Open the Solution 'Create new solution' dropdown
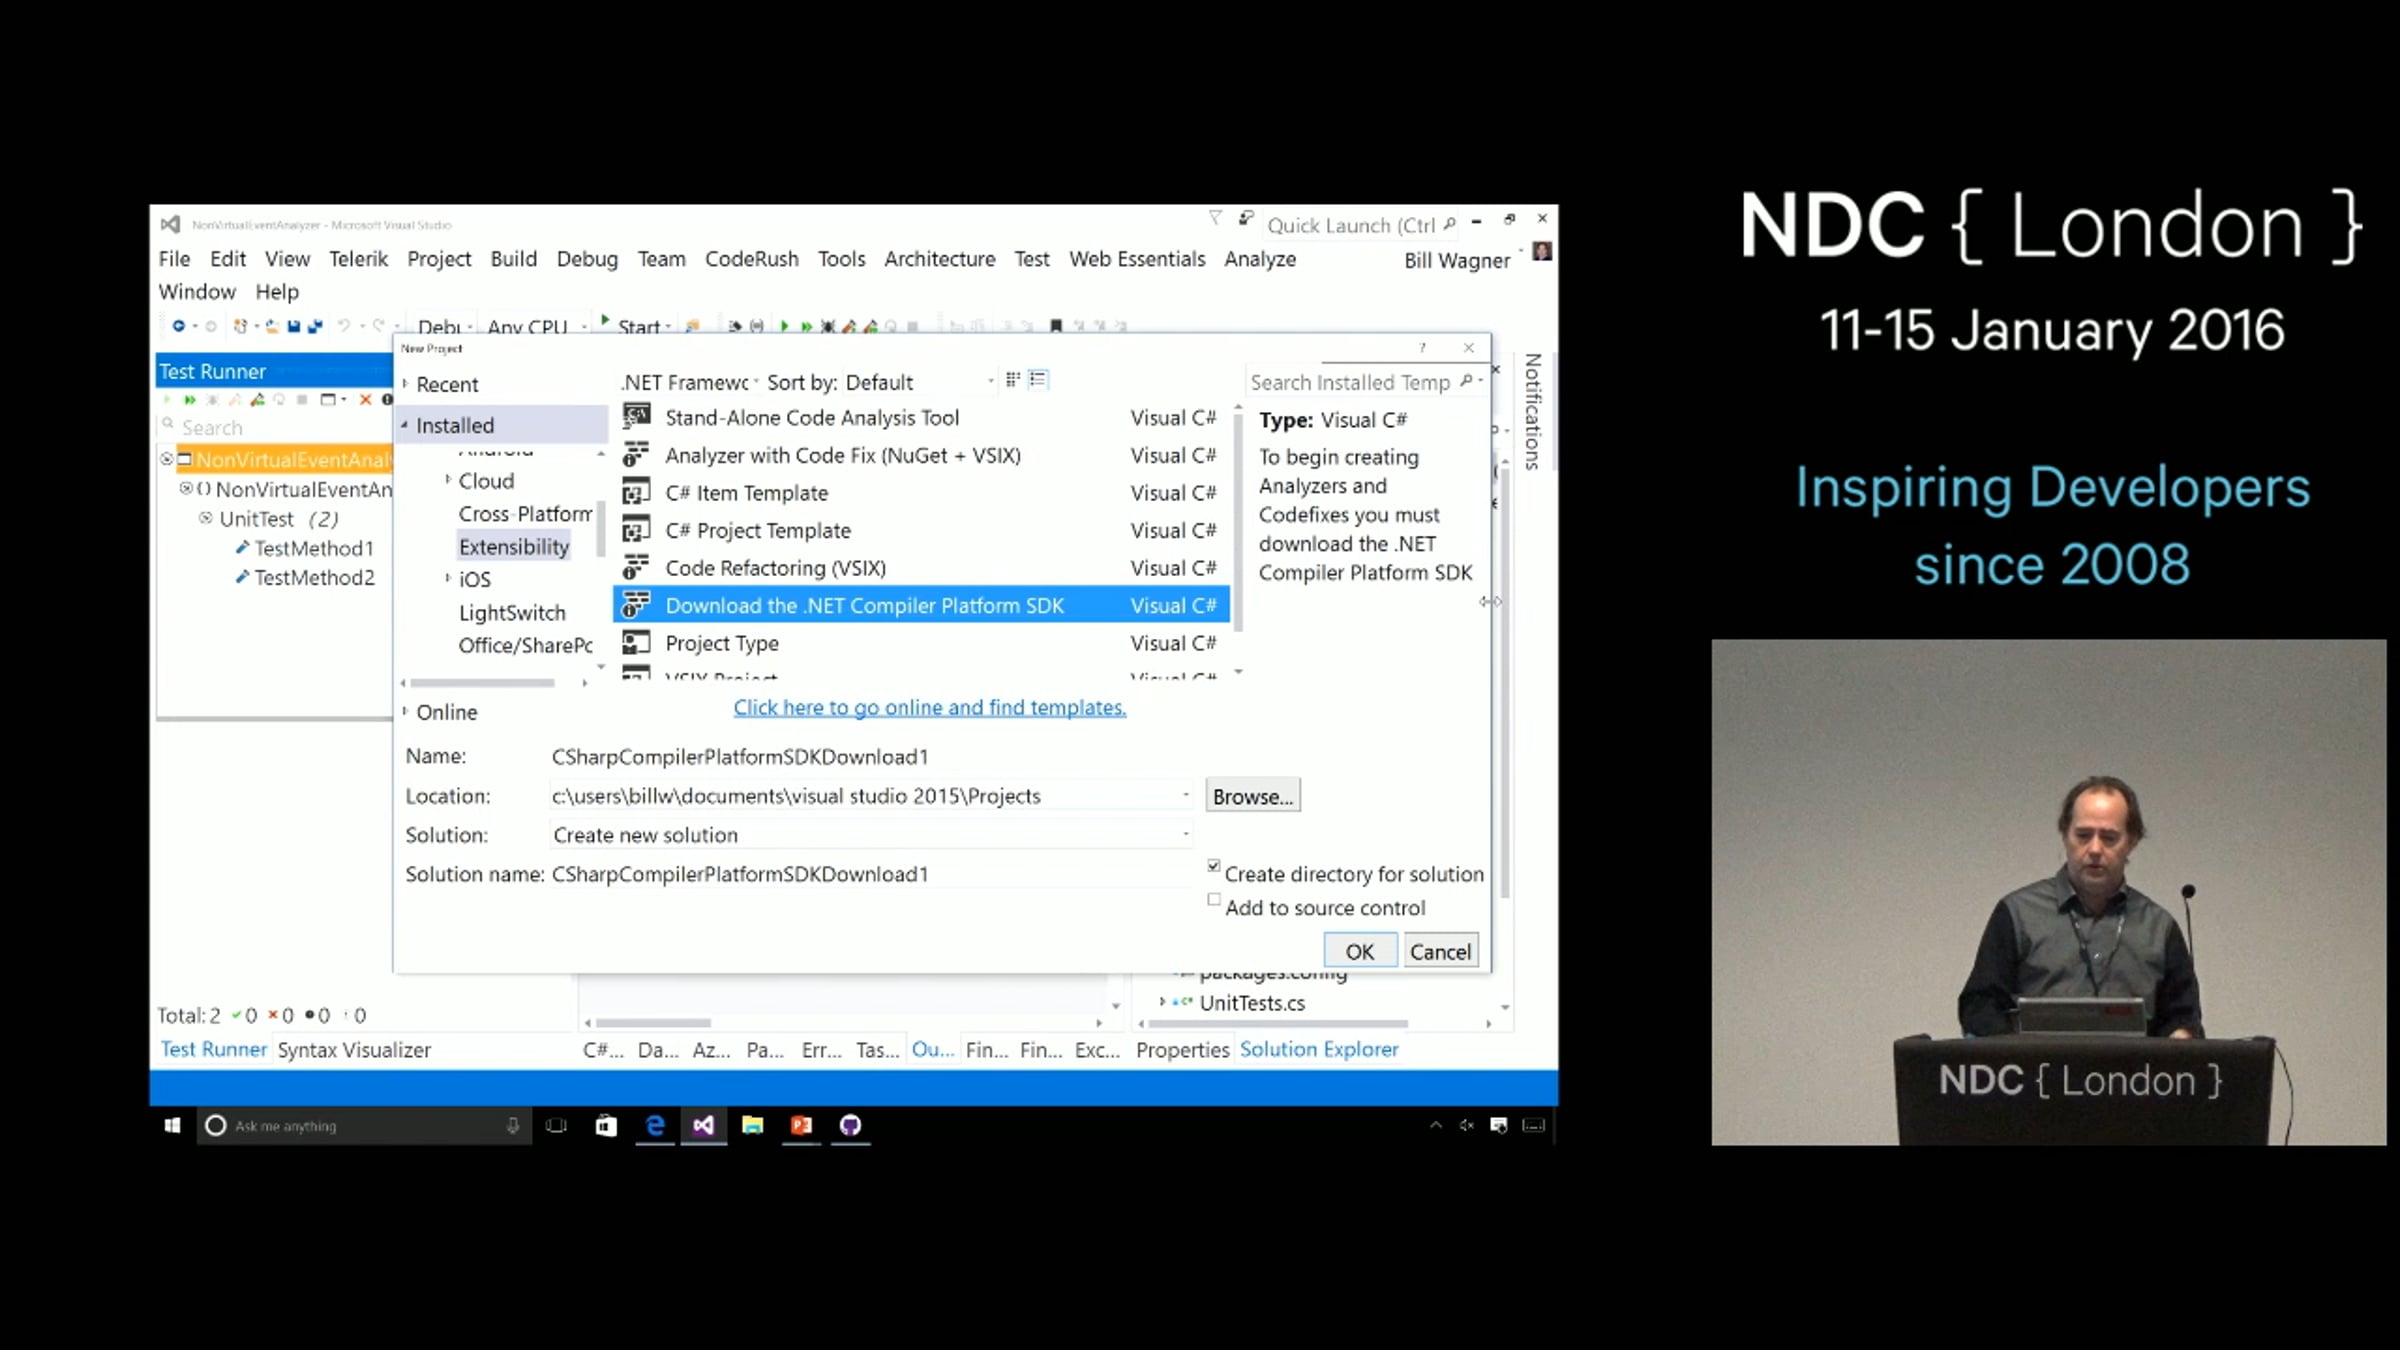The height and width of the screenshot is (1350, 2400). [1186, 834]
